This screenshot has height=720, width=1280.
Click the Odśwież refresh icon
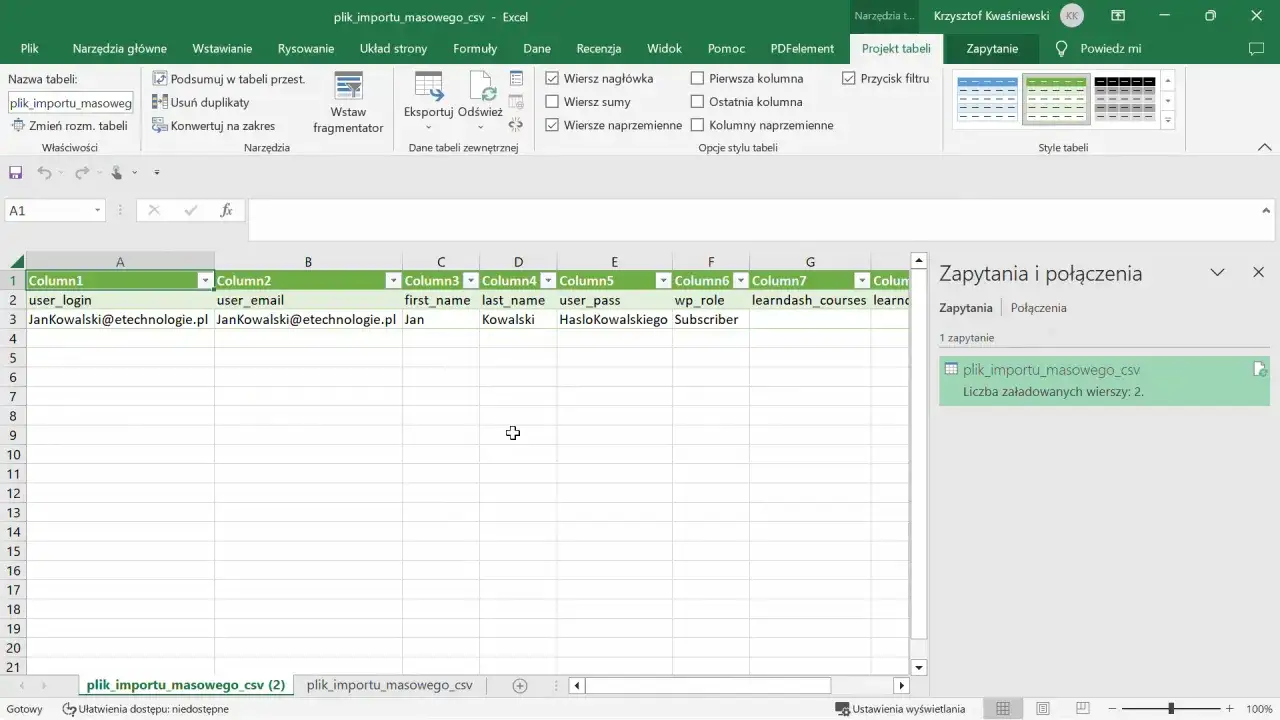click(x=482, y=86)
